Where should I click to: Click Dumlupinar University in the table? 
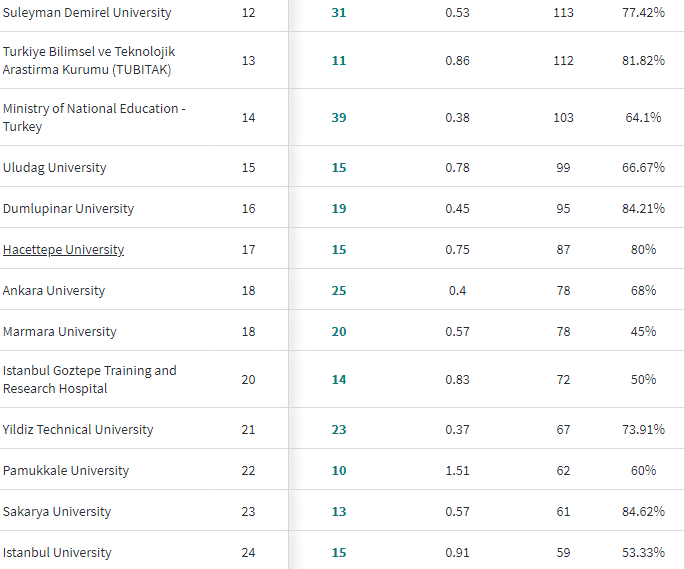[68, 209]
